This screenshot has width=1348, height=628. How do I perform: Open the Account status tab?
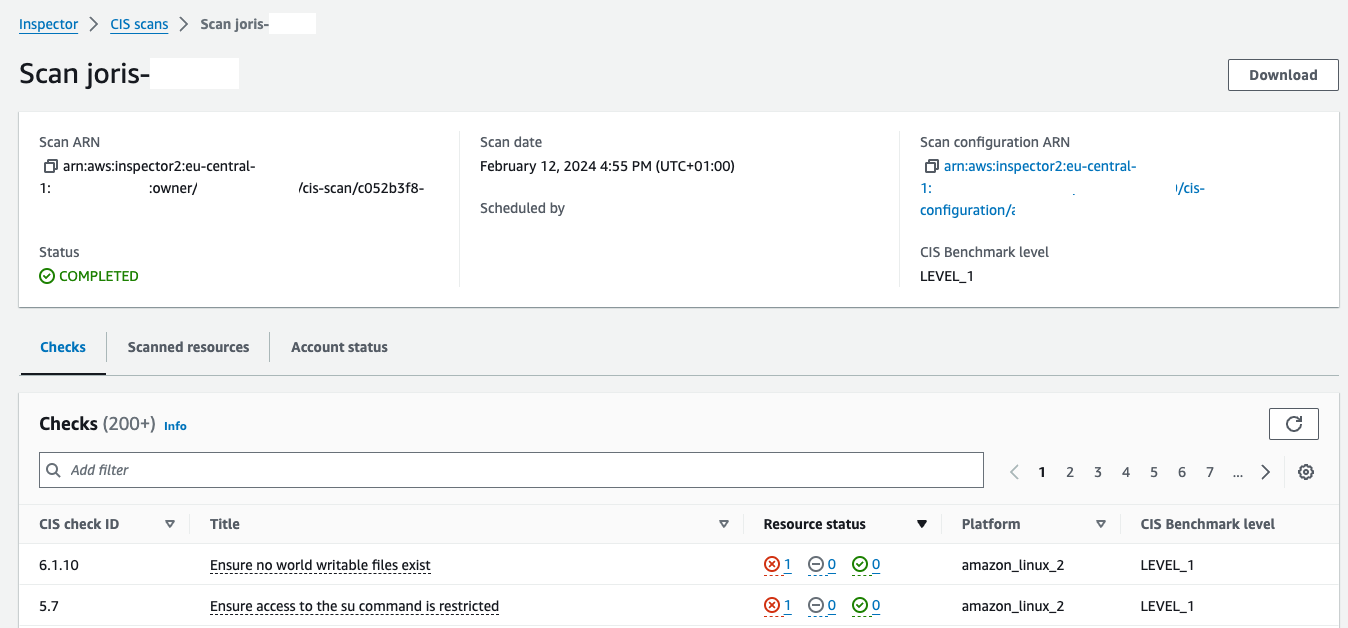(x=339, y=347)
